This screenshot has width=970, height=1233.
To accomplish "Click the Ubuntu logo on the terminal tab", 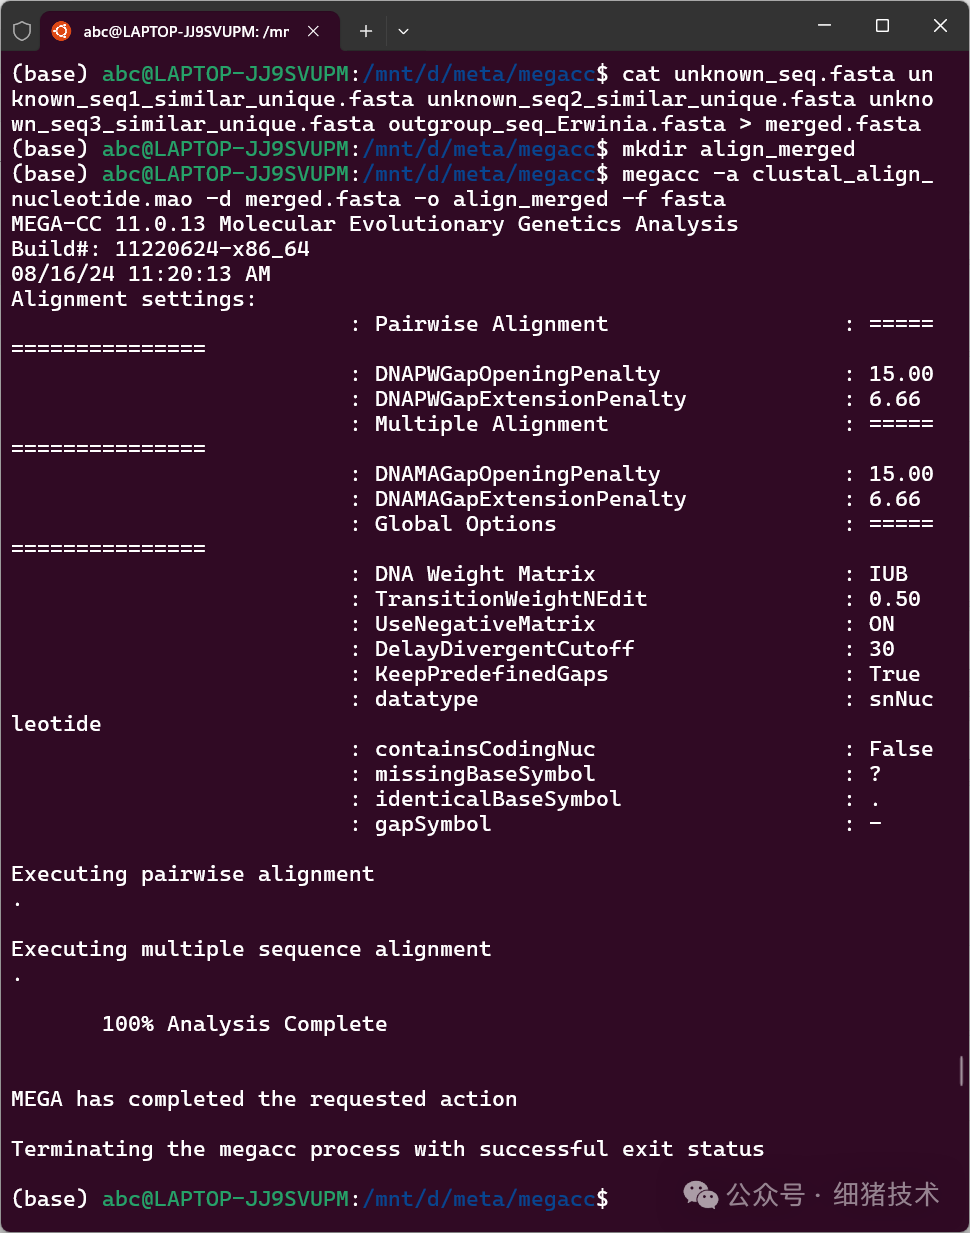I will coord(61,31).
